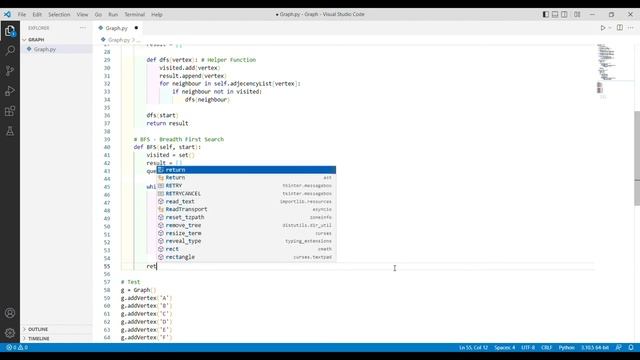Click Graph.py in the breadcrumb

tap(119, 40)
